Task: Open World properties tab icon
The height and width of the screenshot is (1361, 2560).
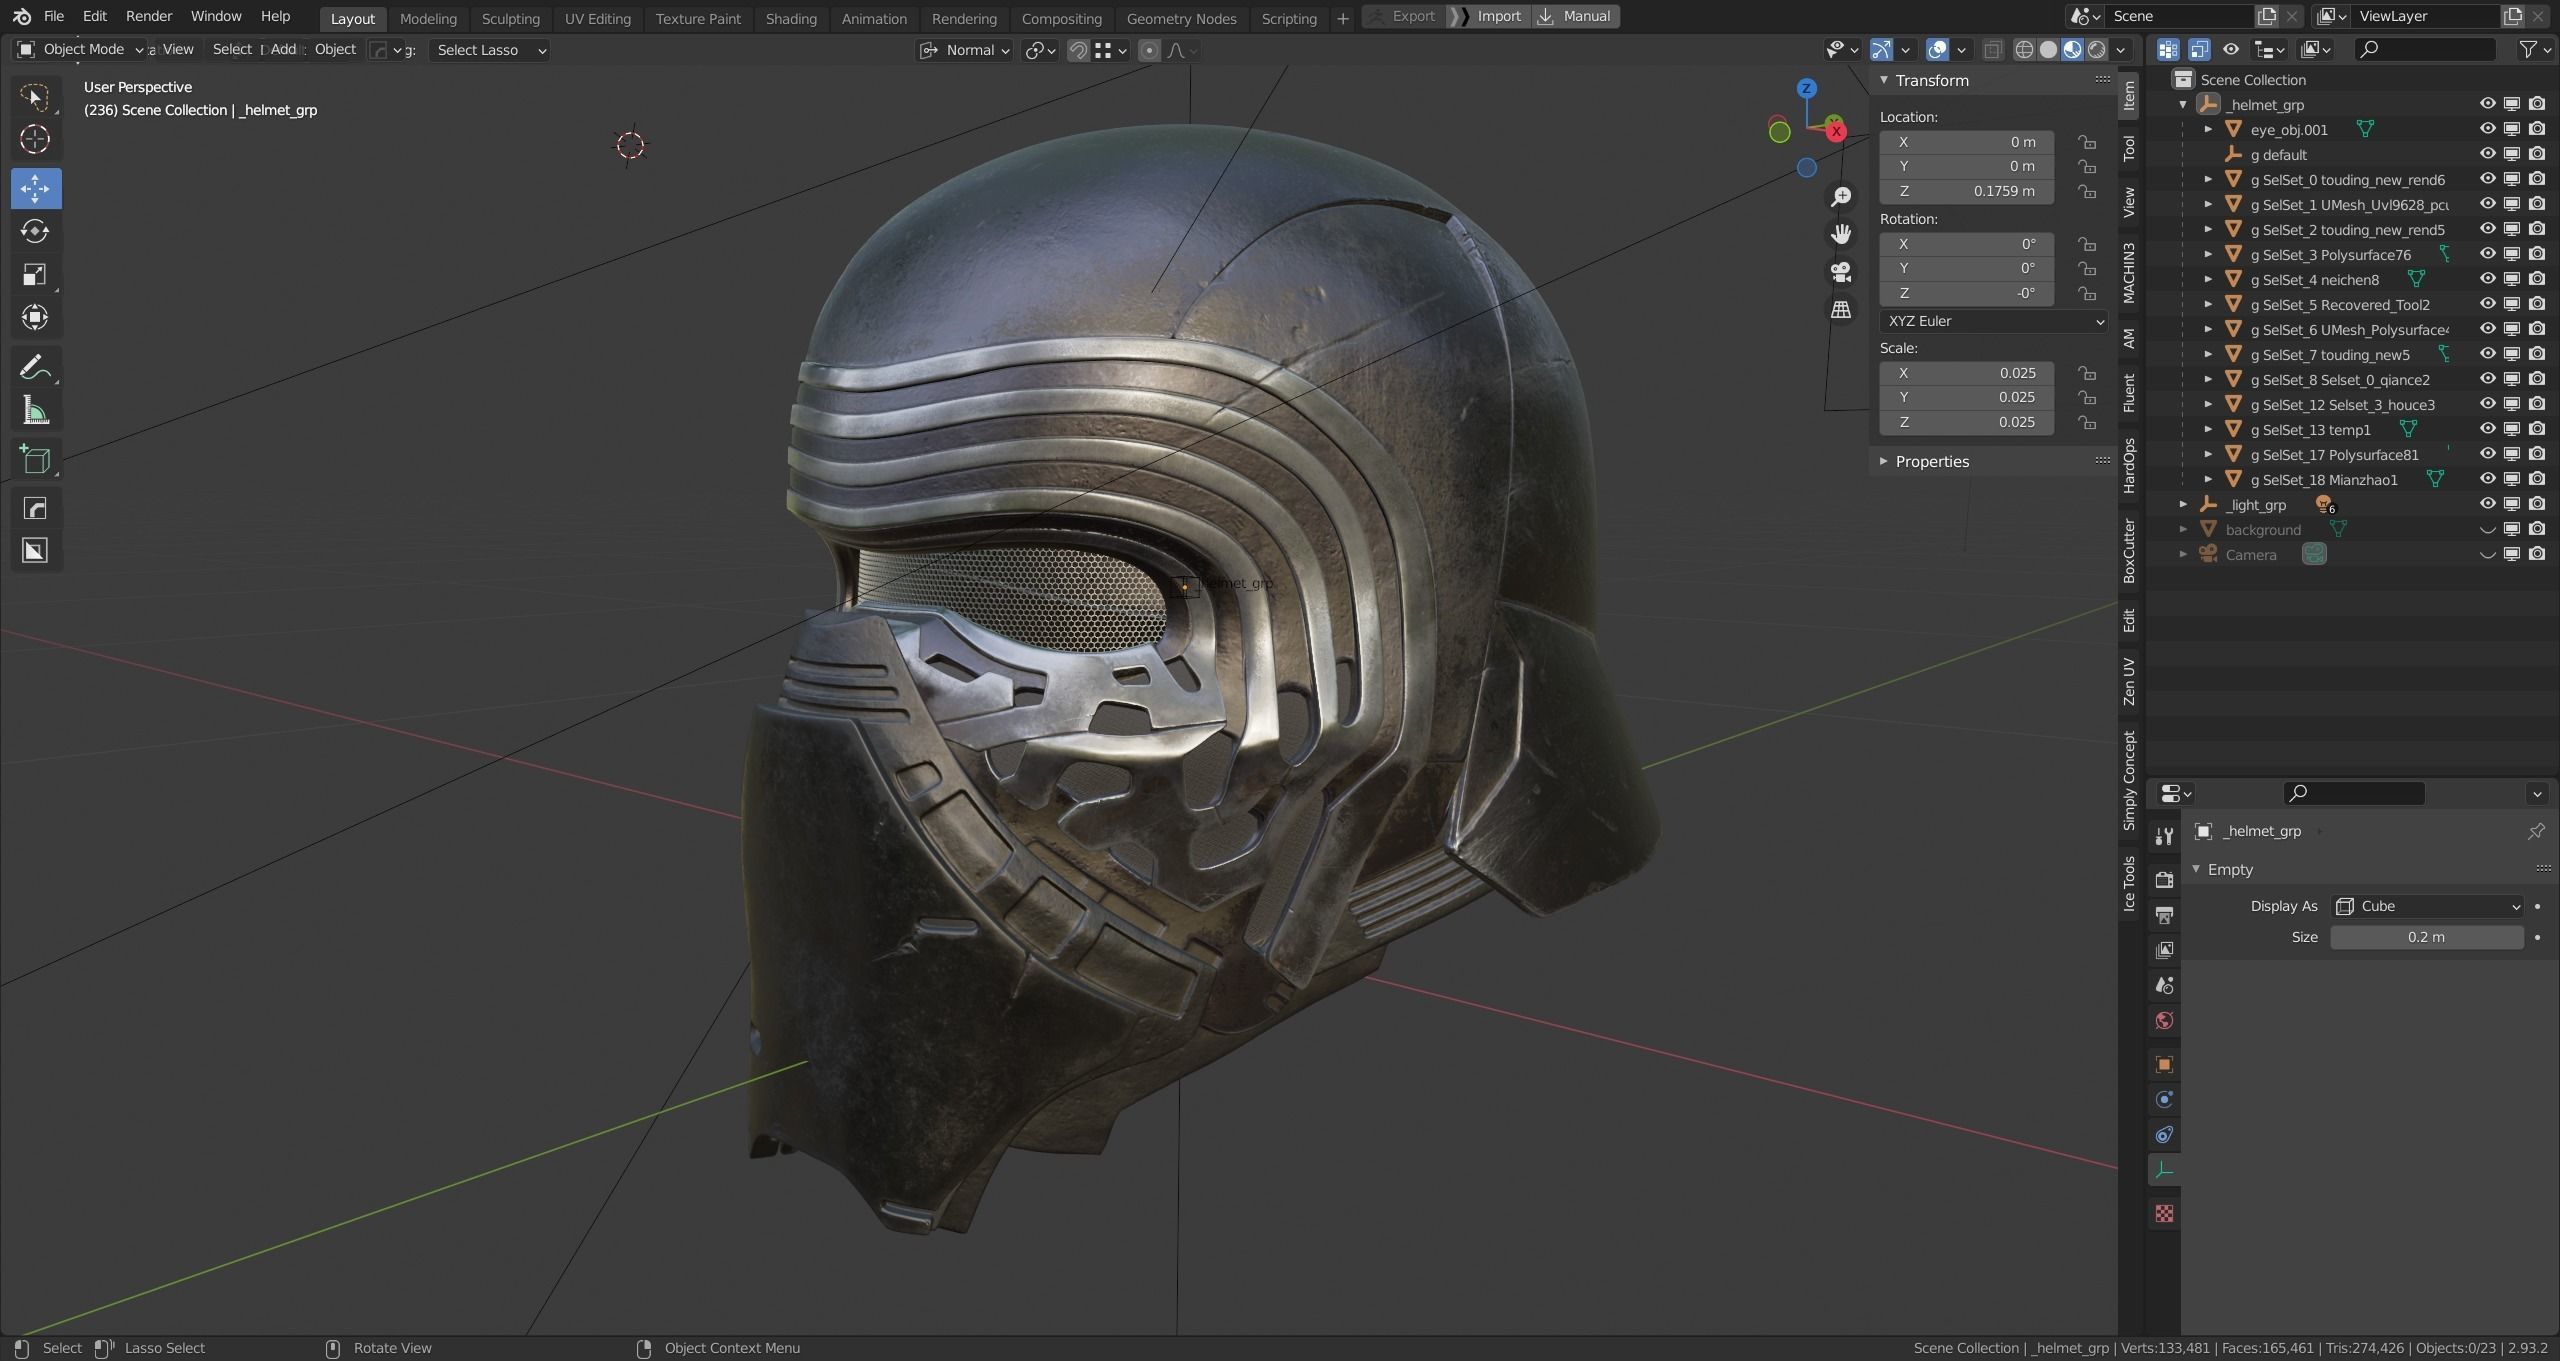Action: 2164,1021
